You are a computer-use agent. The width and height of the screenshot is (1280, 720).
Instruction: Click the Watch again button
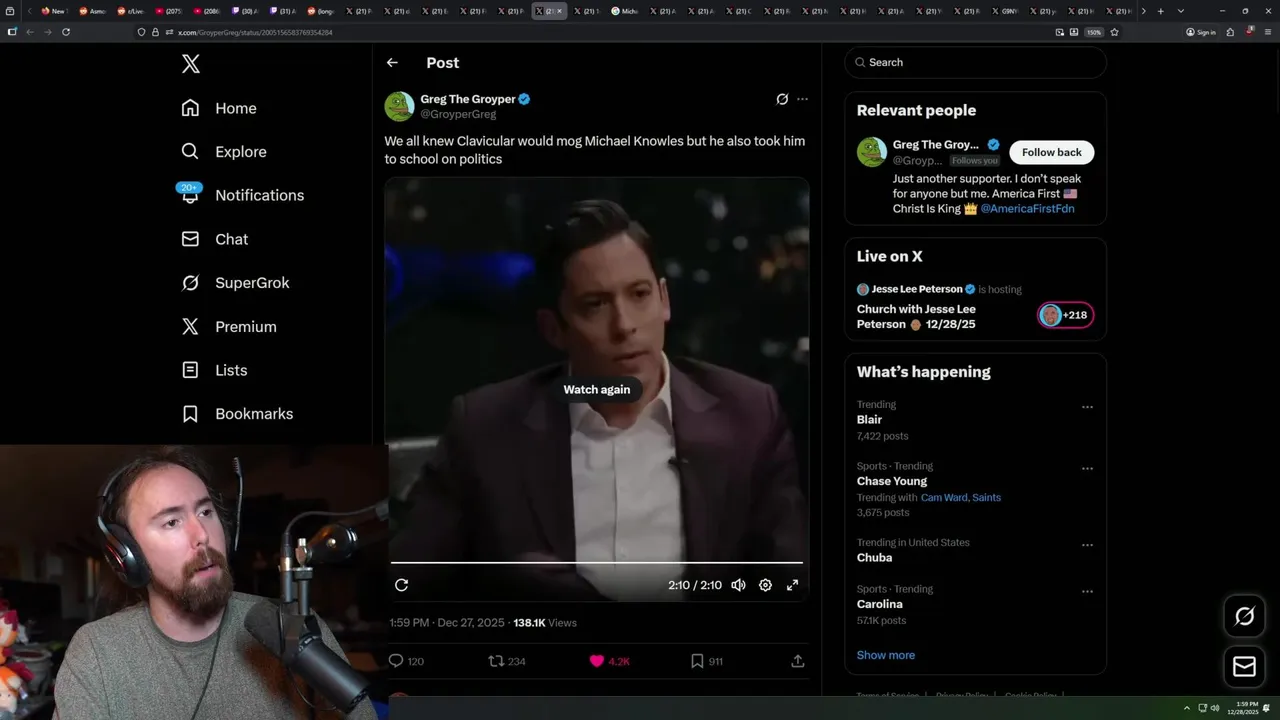coord(597,390)
